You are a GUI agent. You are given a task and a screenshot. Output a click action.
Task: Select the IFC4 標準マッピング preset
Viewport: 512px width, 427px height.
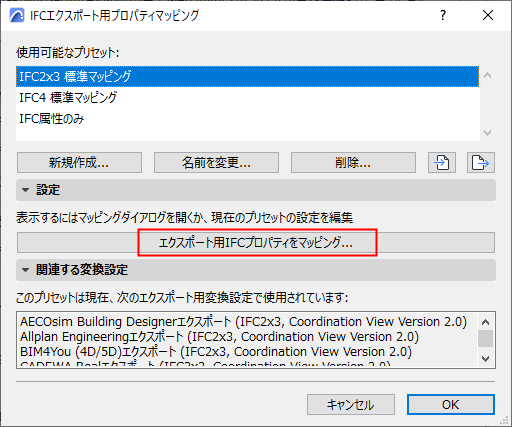(247, 98)
